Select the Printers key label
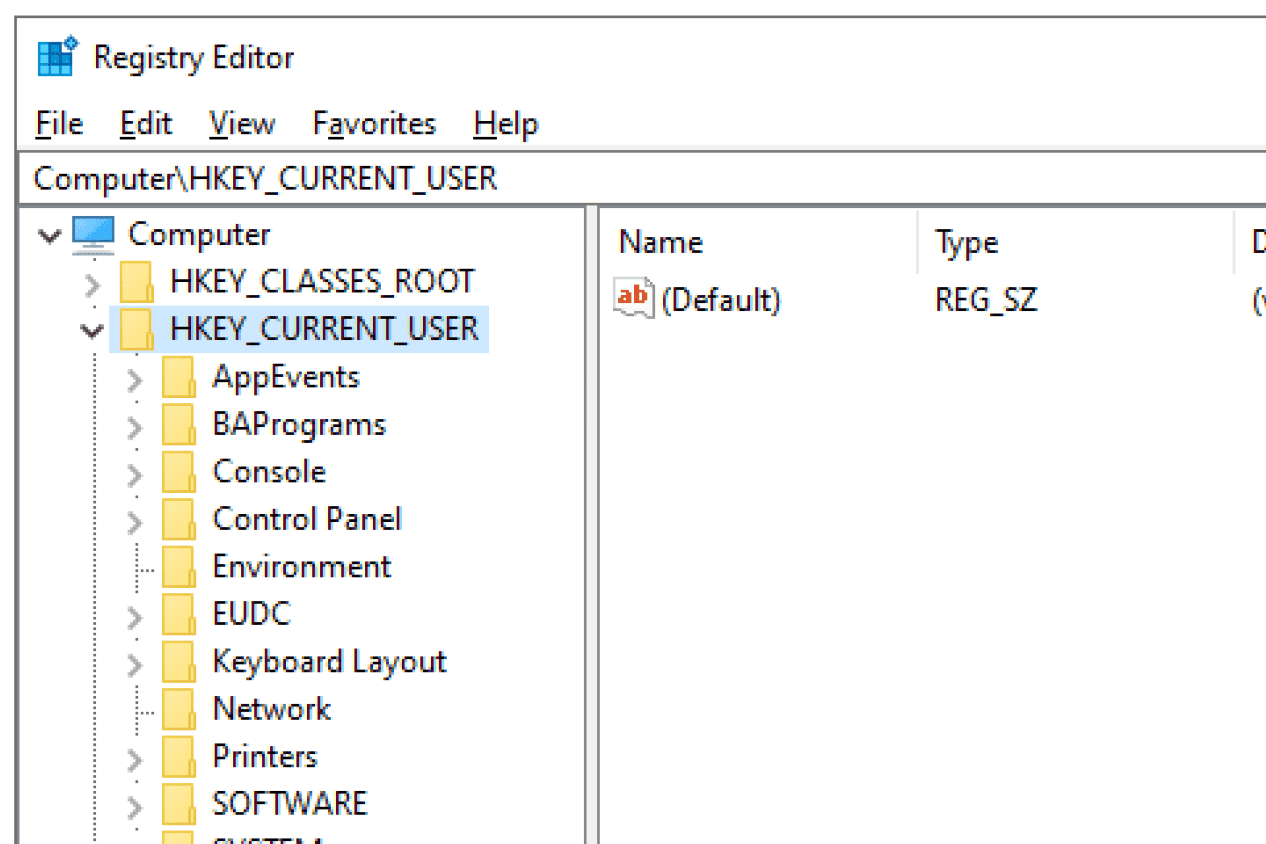 point(265,757)
